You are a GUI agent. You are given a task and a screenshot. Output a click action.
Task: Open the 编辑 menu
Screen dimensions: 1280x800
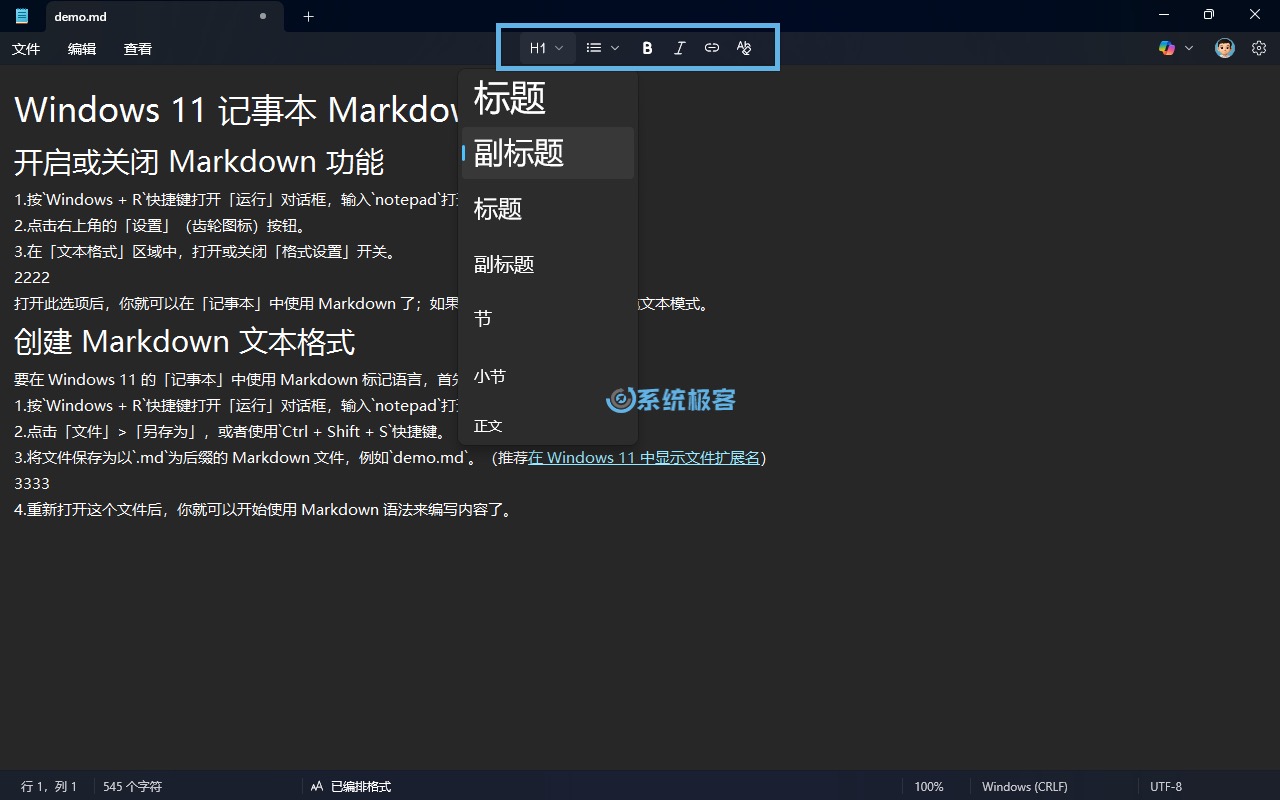point(82,49)
